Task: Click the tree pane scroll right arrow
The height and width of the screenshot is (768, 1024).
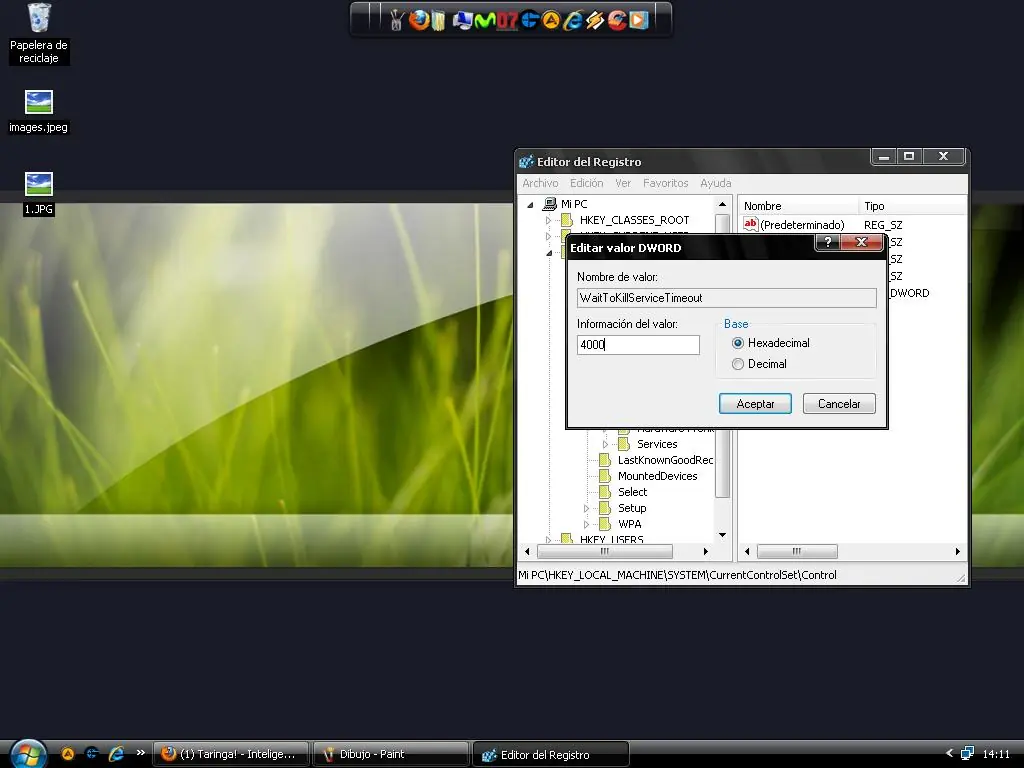Action: 705,551
